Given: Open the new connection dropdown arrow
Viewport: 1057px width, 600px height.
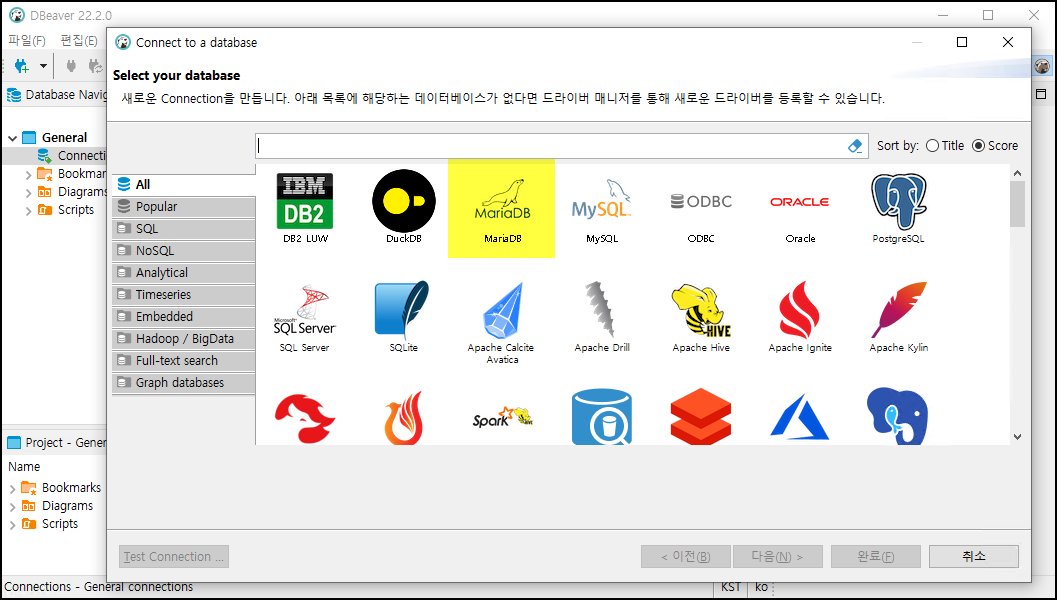Looking at the screenshot, I should coord(43,66).
